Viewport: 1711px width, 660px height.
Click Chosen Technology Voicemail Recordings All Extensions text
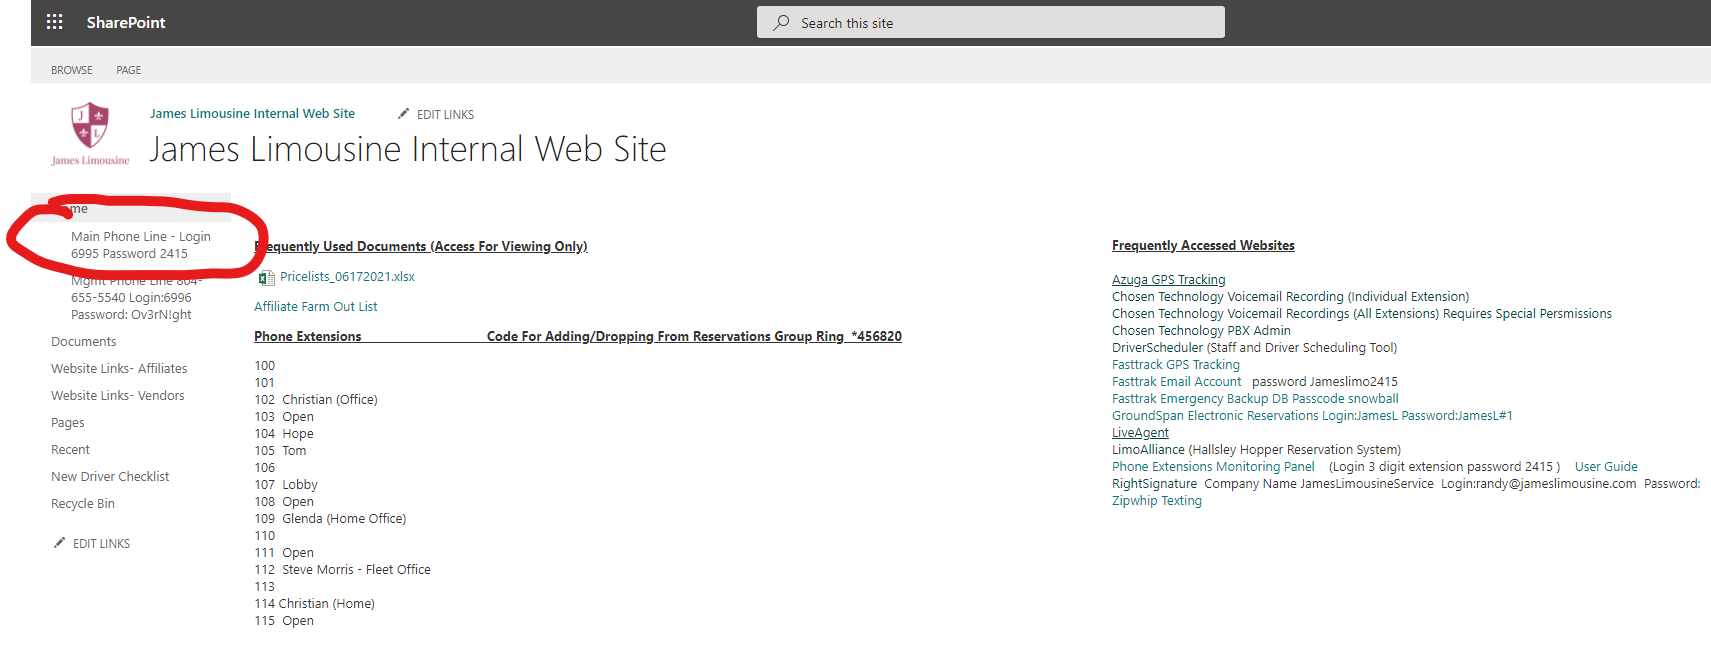point(1362,314)
